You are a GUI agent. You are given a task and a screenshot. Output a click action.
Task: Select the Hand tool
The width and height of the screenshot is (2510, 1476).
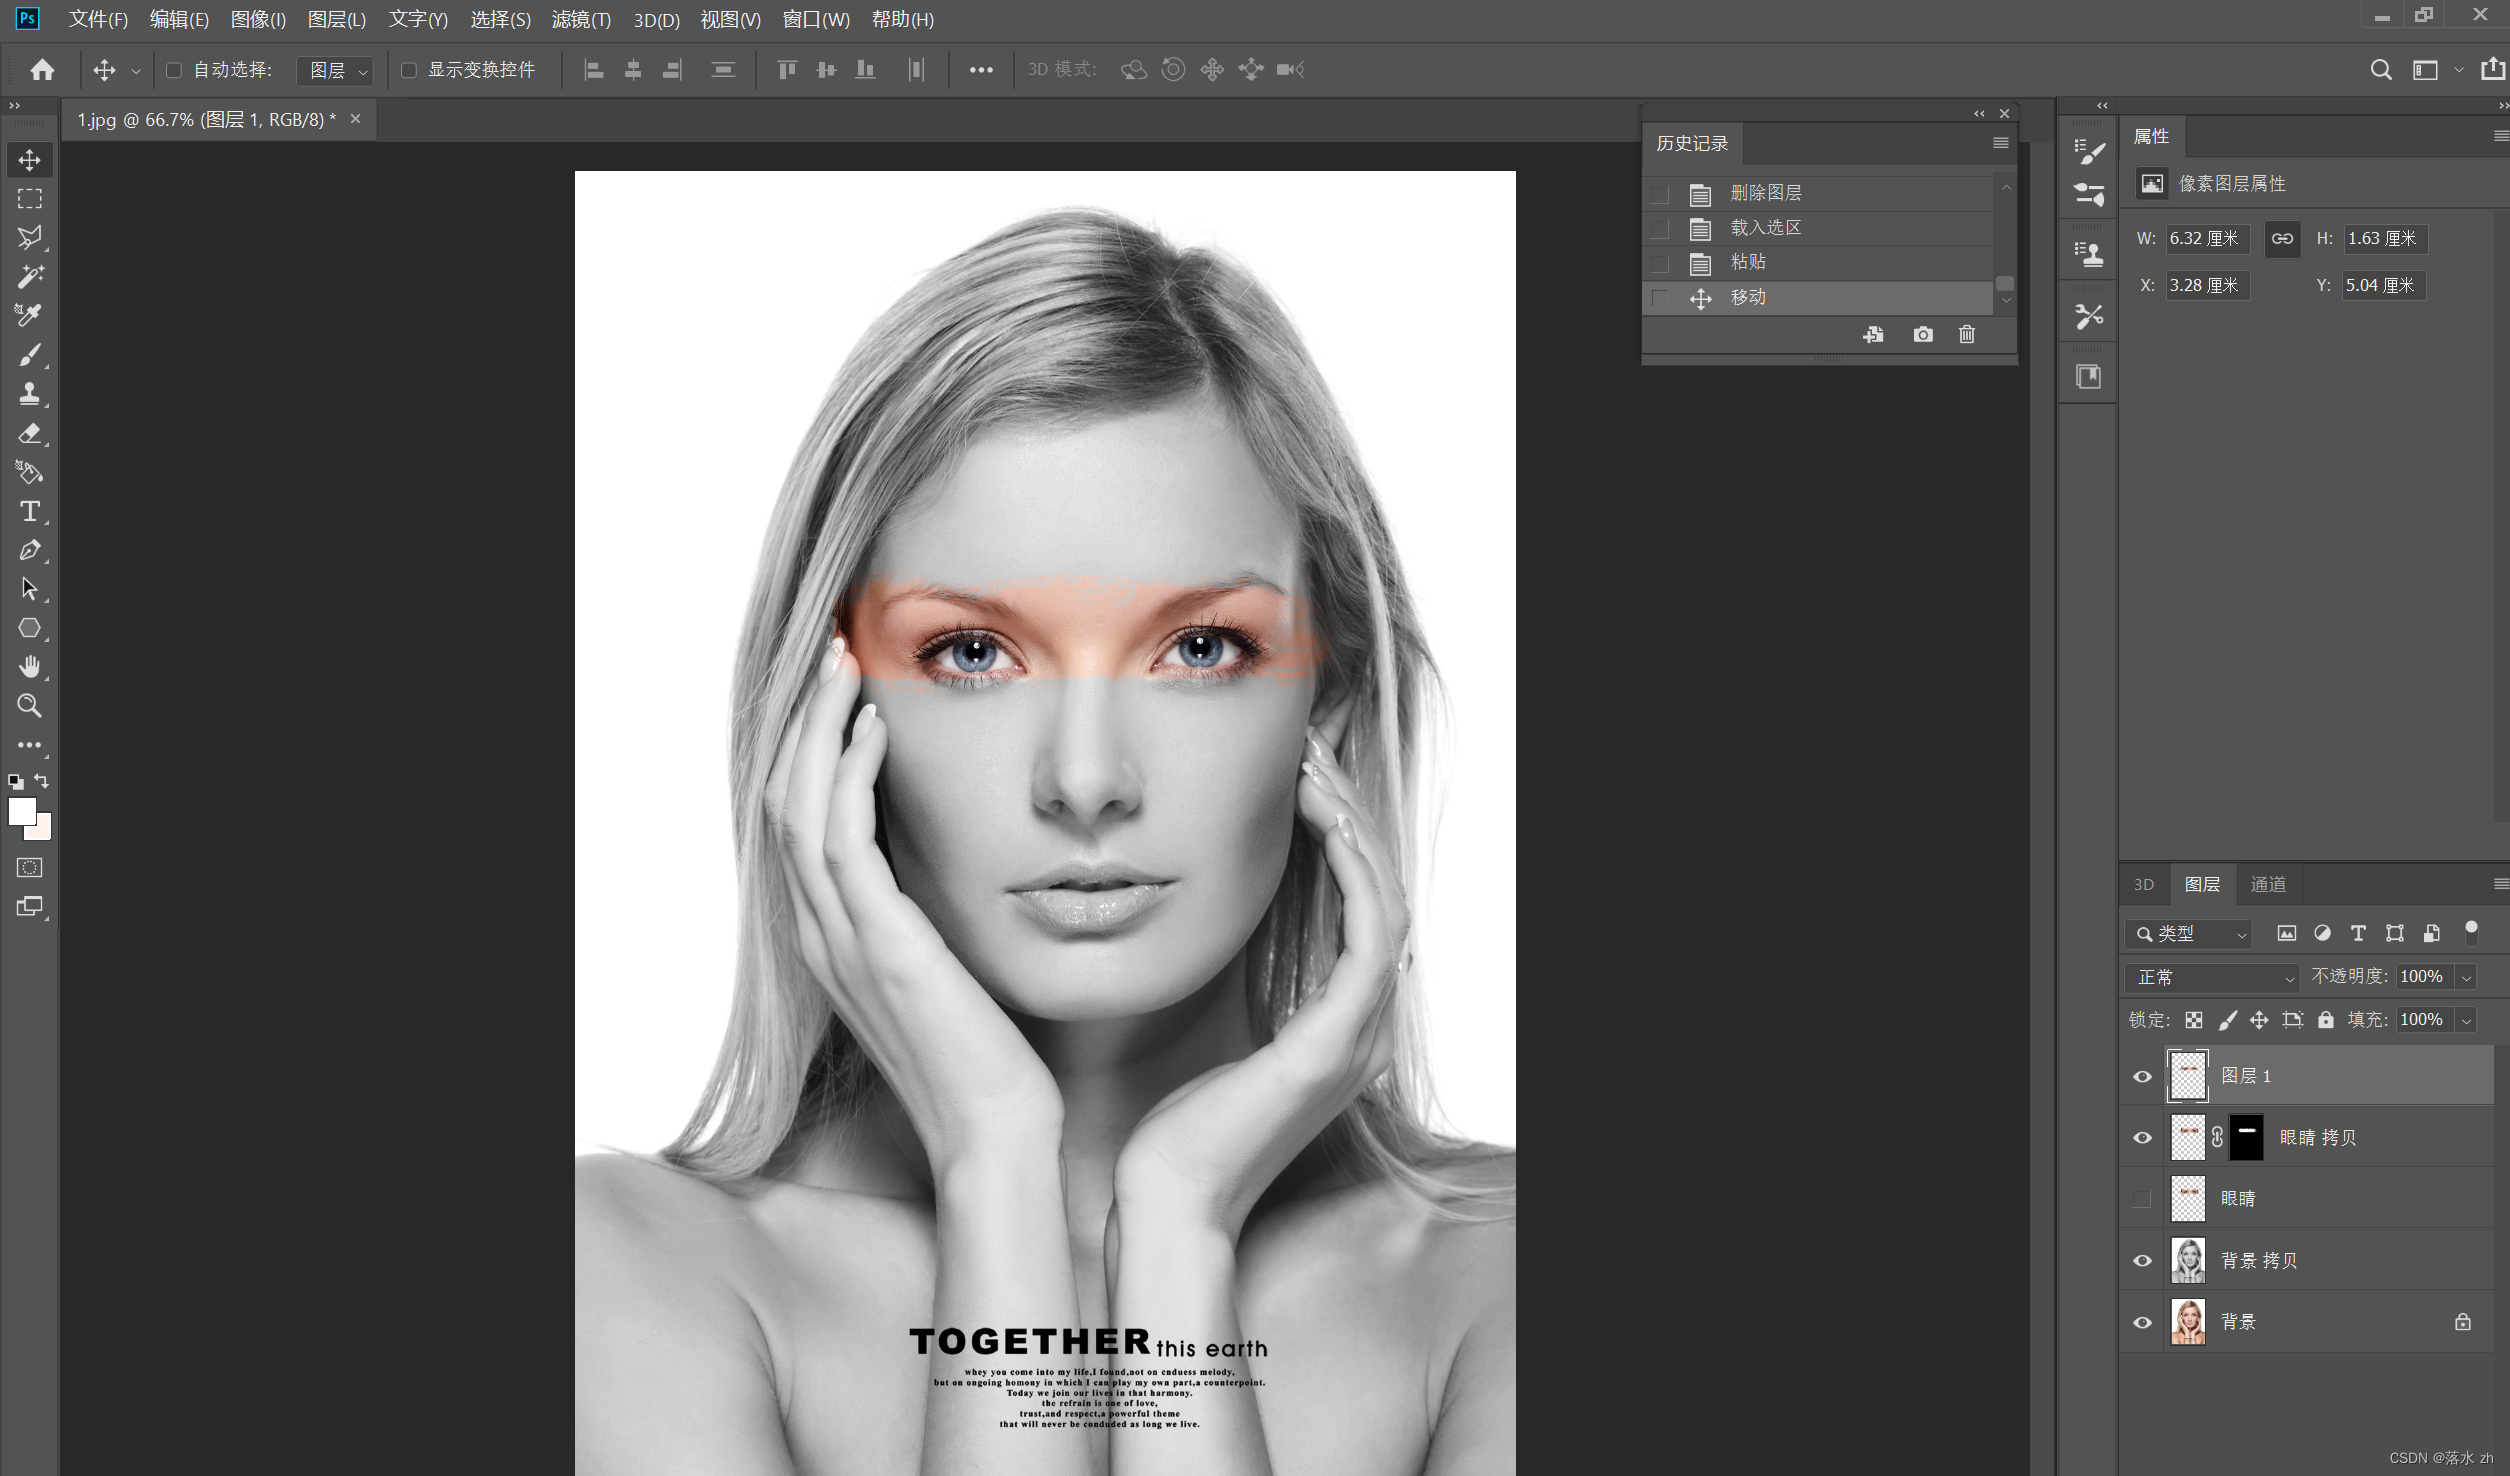[29, 667]
